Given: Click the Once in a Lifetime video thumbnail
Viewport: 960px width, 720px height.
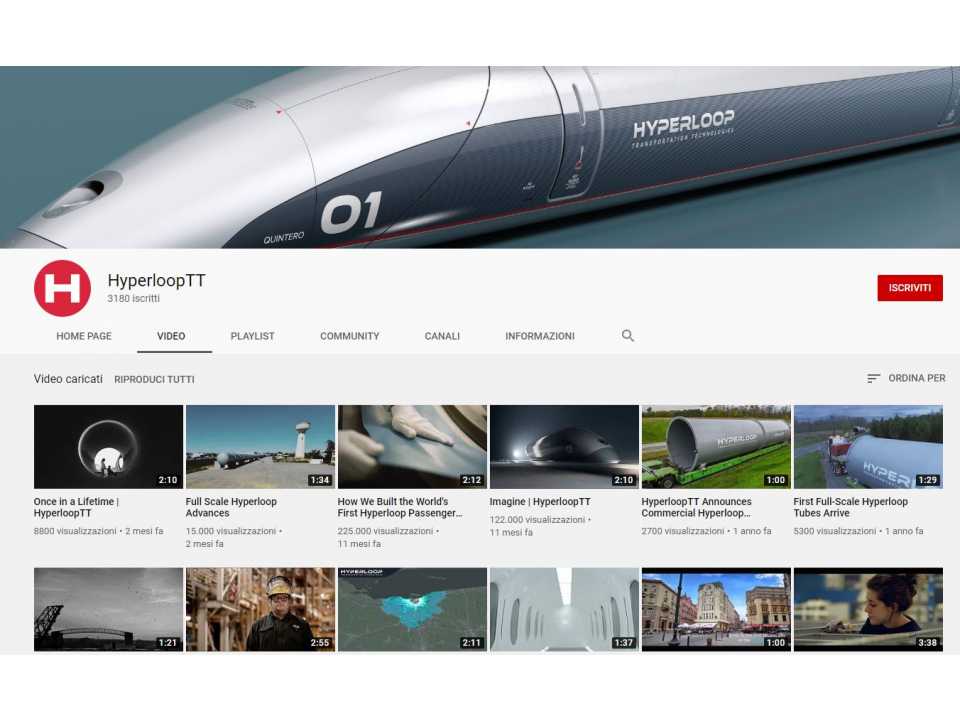Looking at the screenshot, I should (107, 446).
